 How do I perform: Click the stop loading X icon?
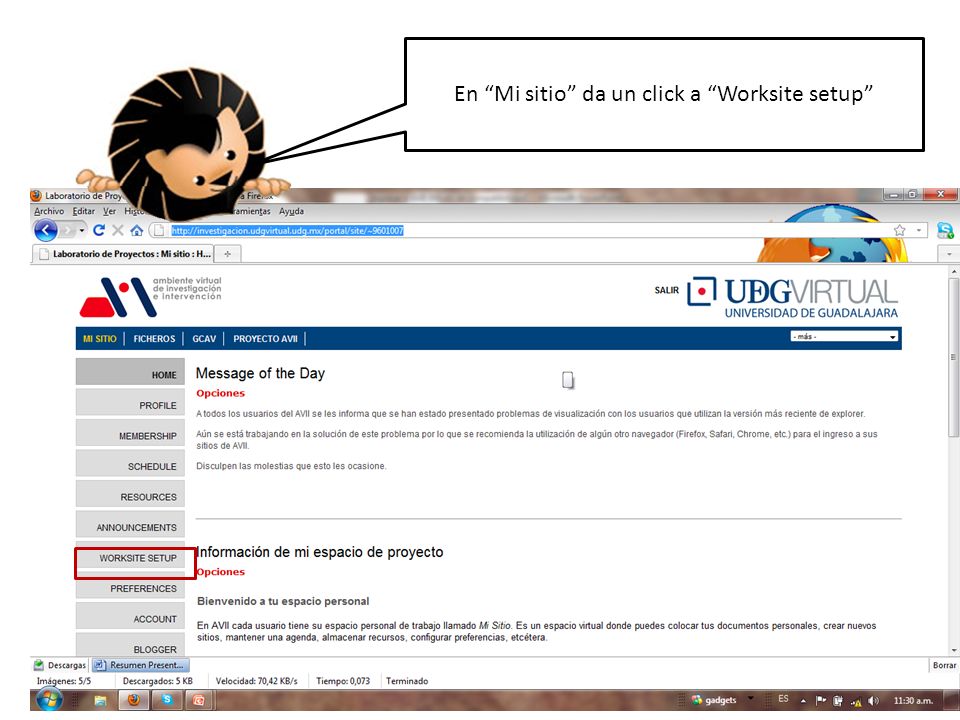pyautogui.click(x=118, y=230)
